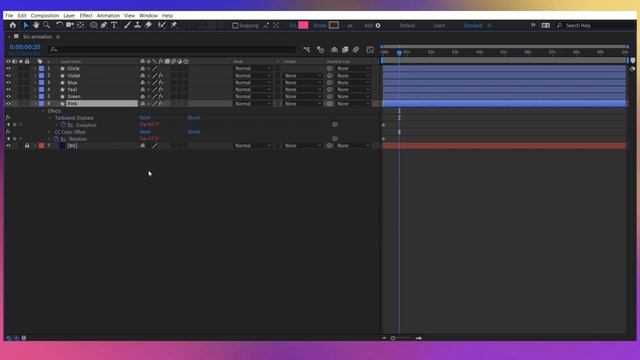This screenshot has height=360, width=640.
Task: Select the Eraser tool
Action: [x=148, y=25]
